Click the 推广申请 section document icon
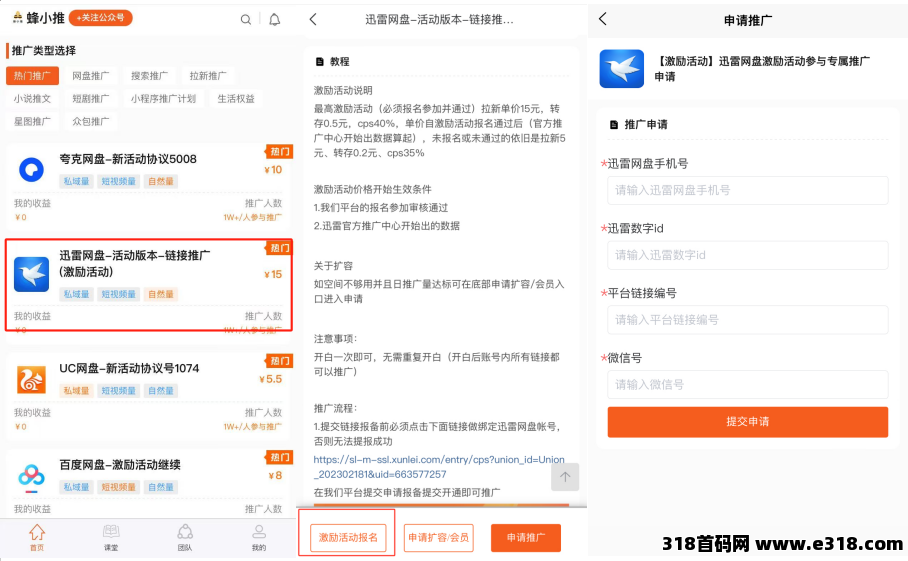908x561 pixels. [x=614, y=124]
